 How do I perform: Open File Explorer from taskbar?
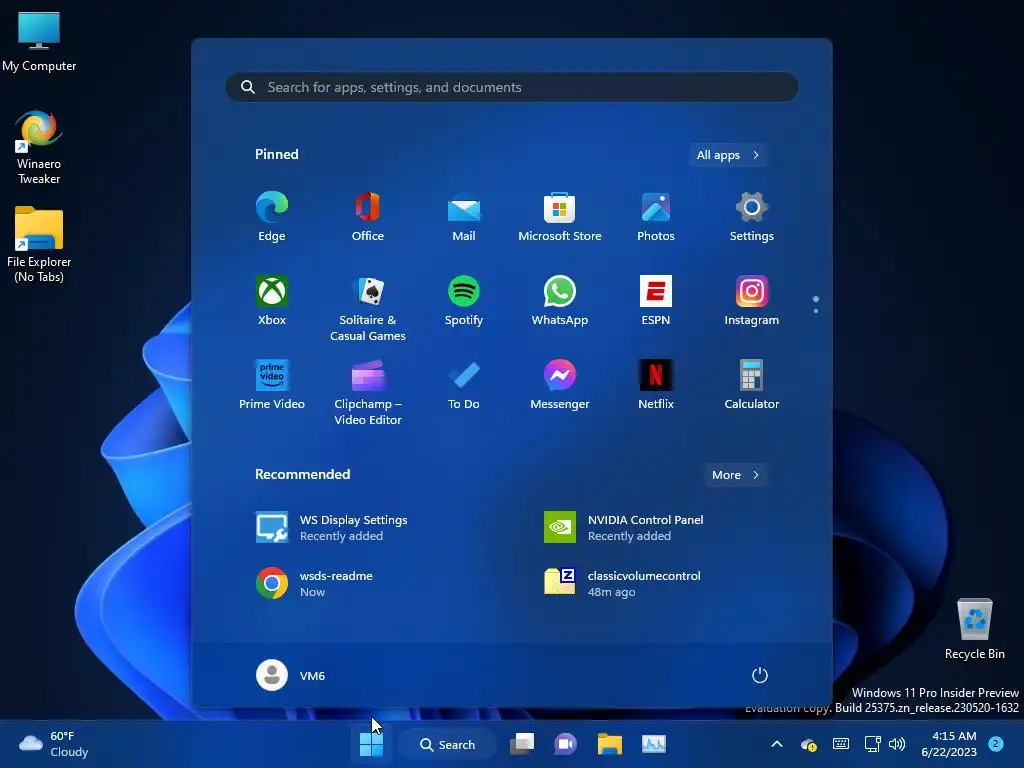pos(609,744)
